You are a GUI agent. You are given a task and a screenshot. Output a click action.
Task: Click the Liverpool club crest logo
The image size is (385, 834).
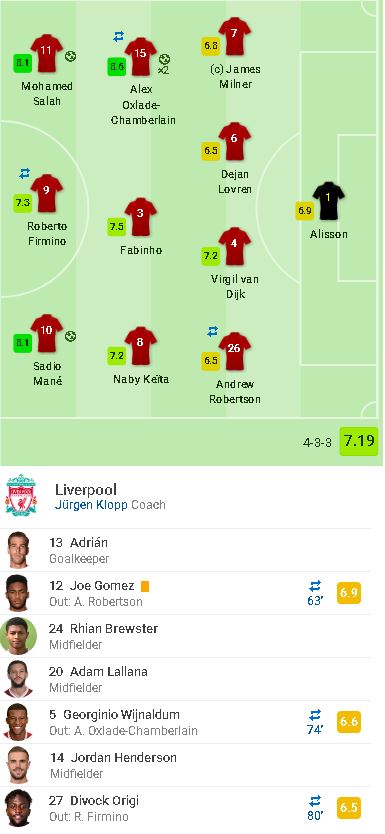[21, 495]
